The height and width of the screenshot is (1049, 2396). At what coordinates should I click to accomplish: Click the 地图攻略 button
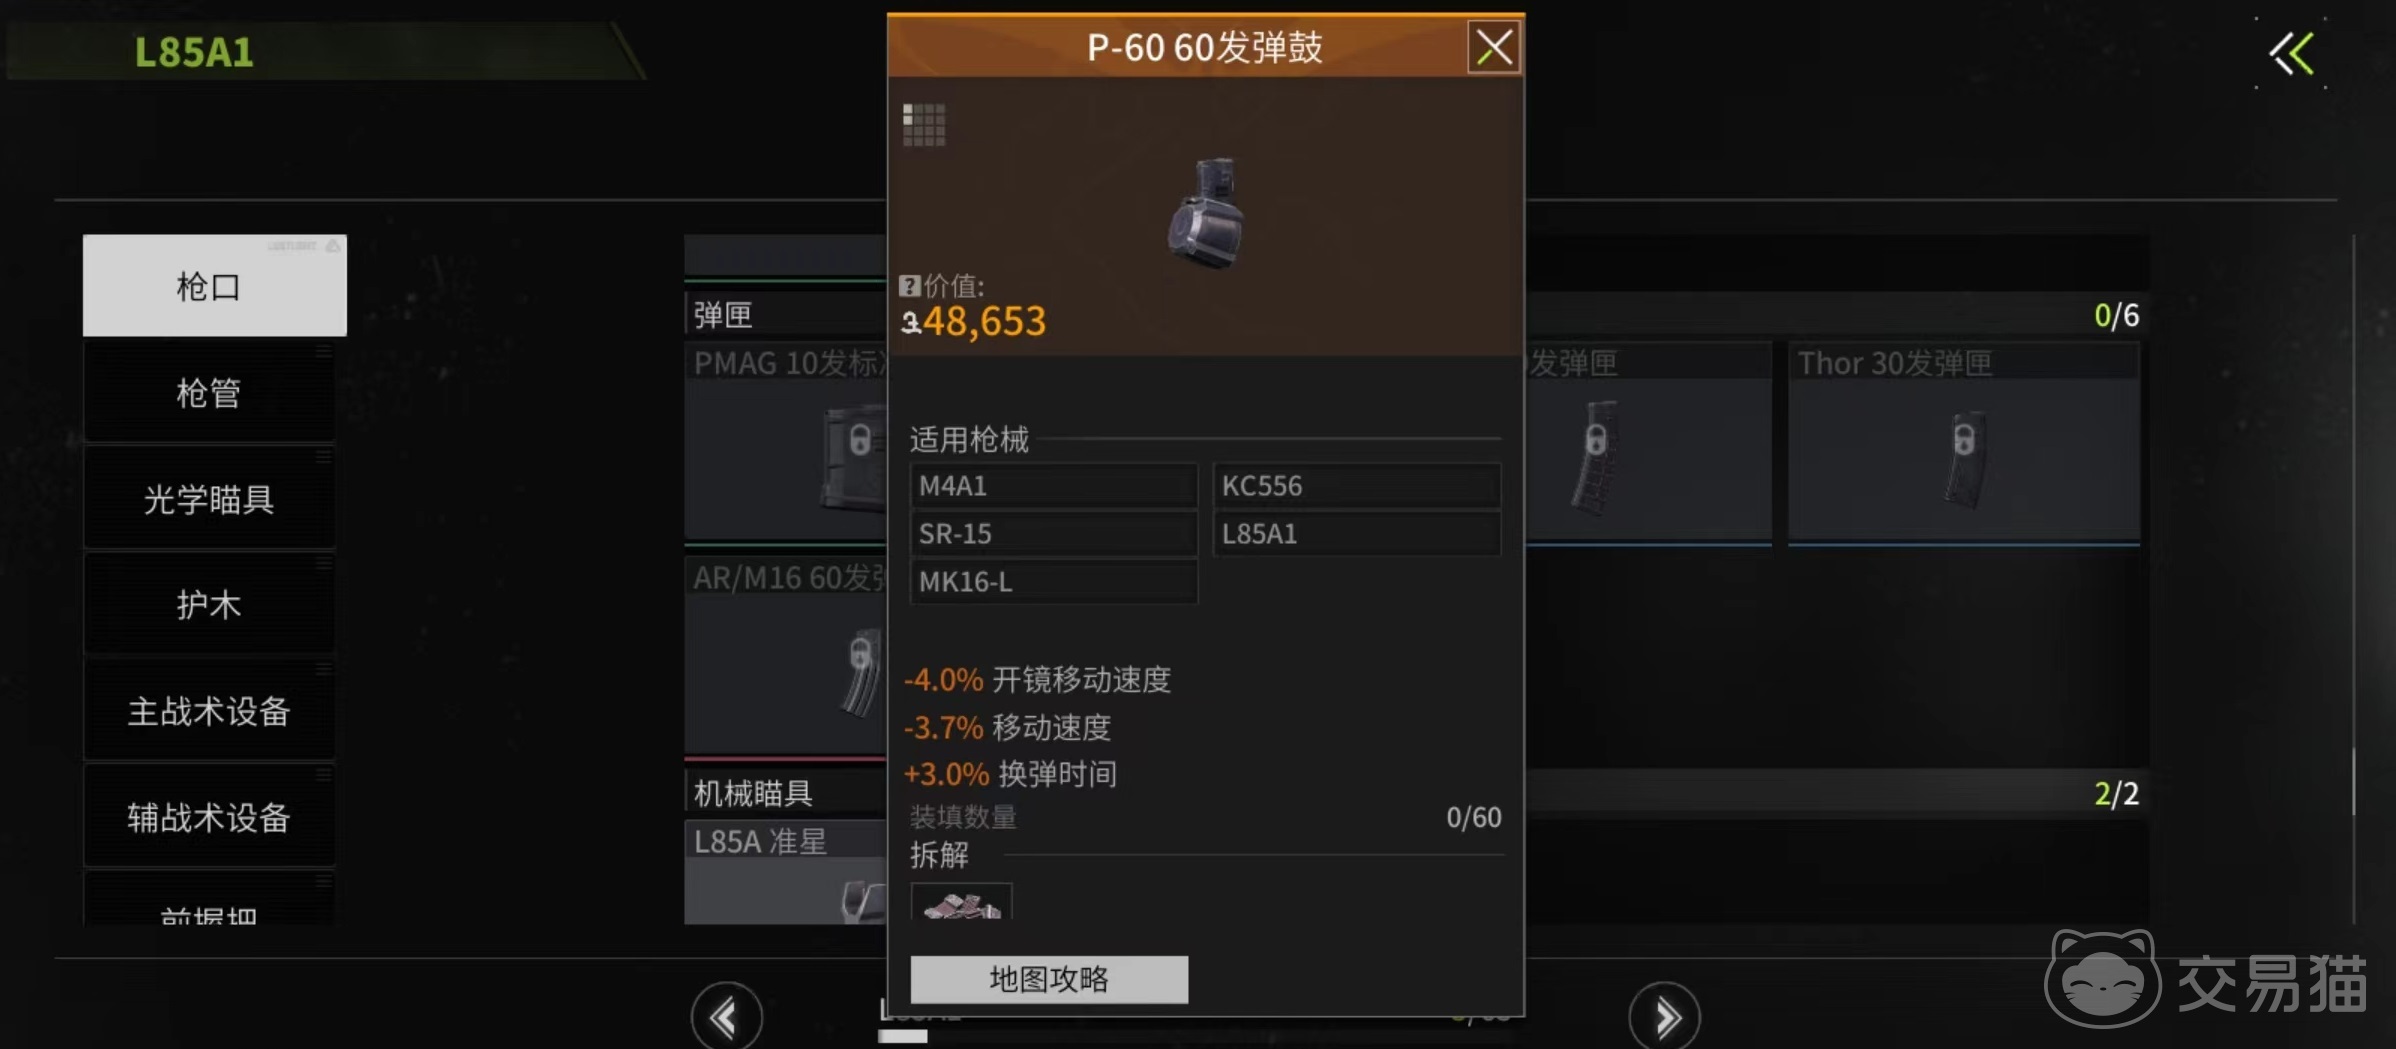[1049, 979]
